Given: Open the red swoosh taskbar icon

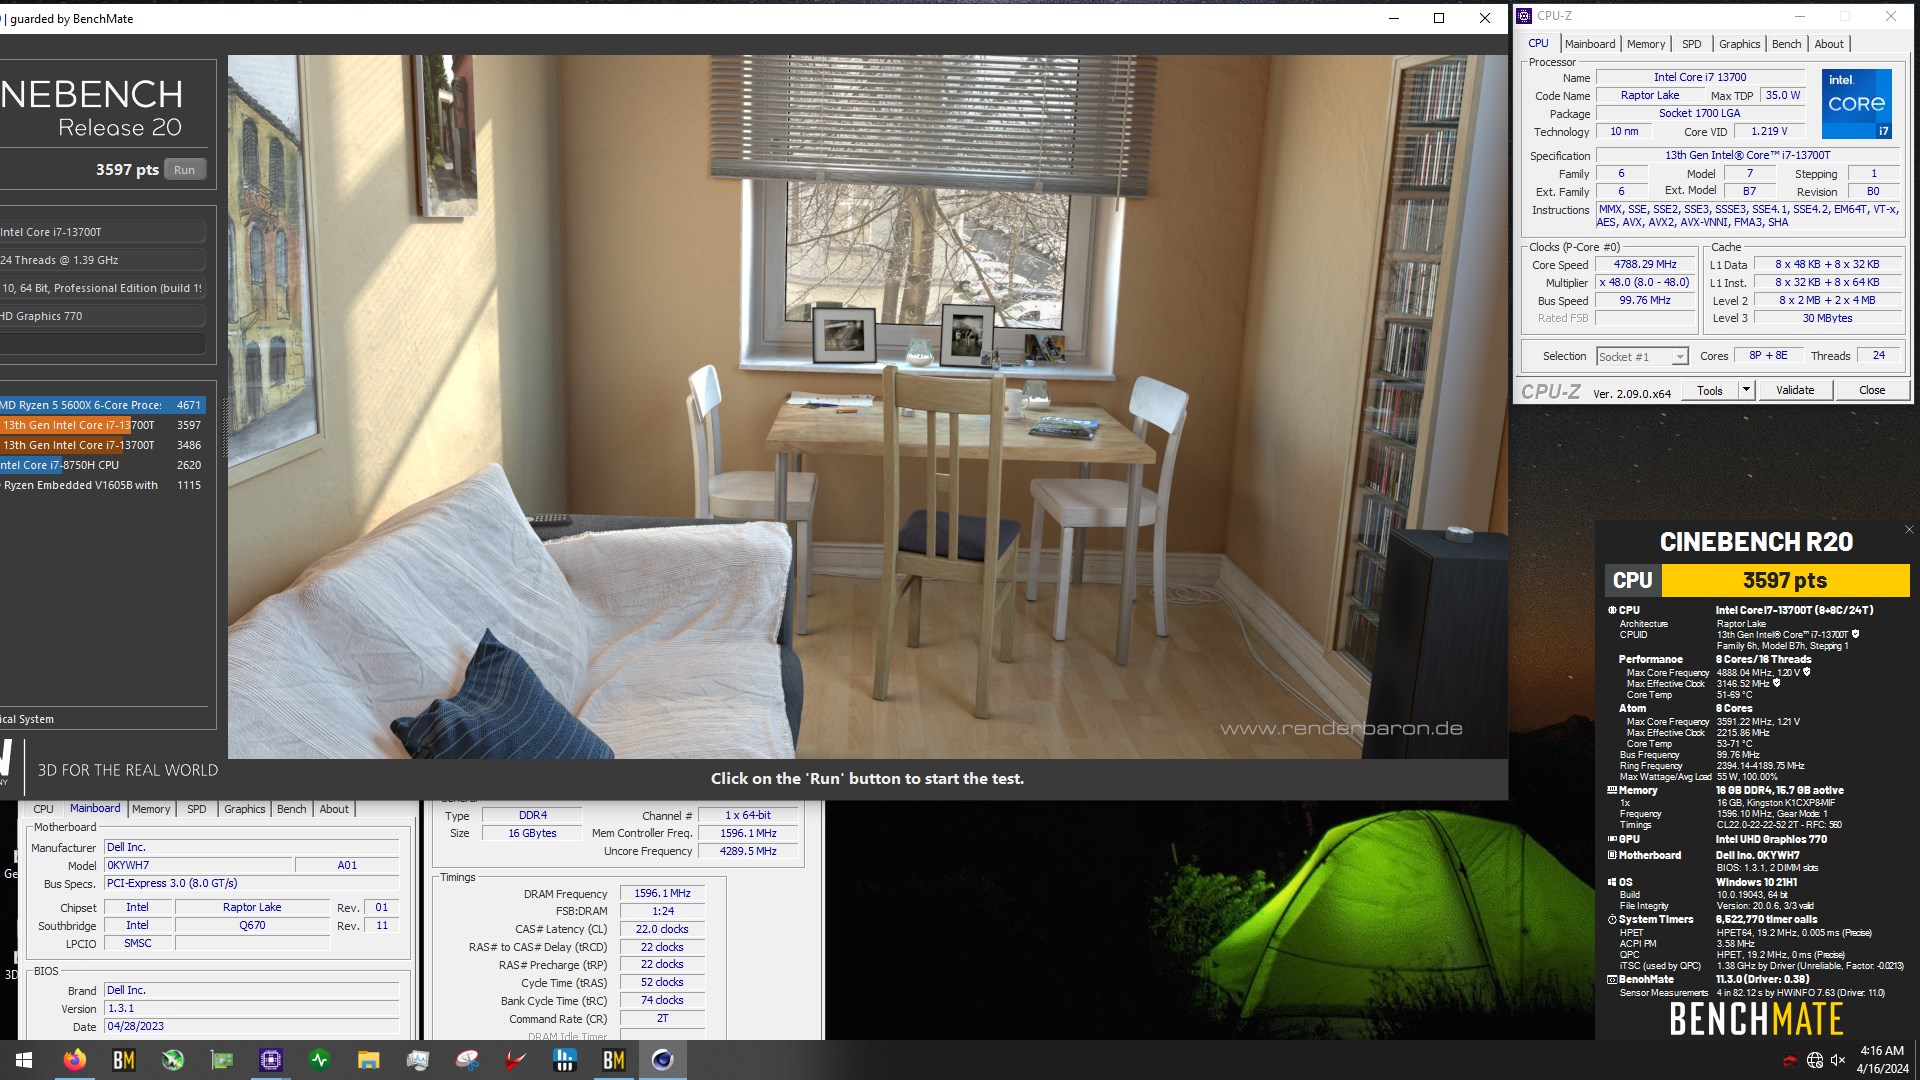Looking at the screenshot, I should point(516,1060).
